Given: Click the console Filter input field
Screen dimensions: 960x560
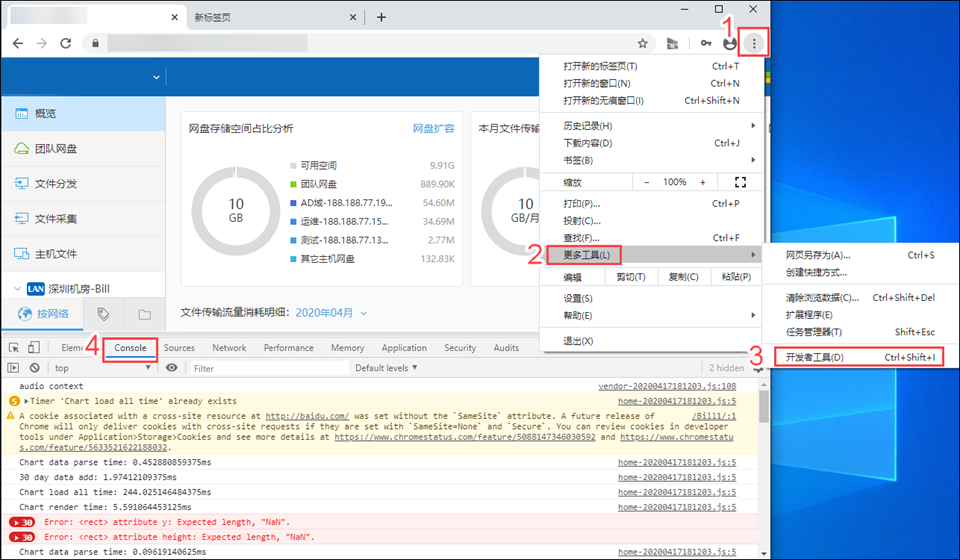Looking at the screenshot, I should click(269, 368).
